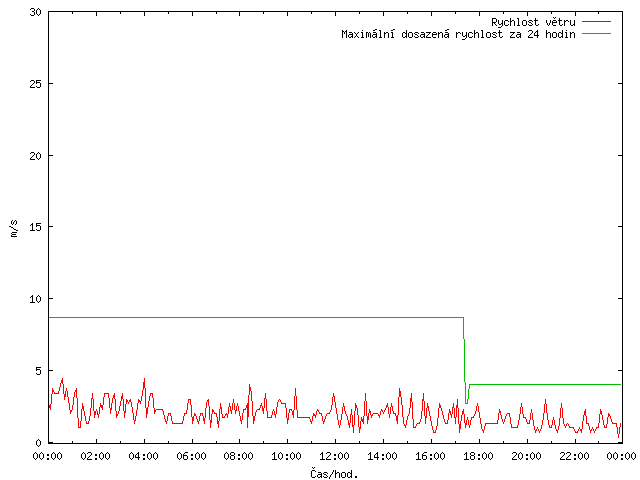The height and width of the screenshot is (480, 640).
Task: Click the y-axis value 20
Action: coord(36,156)
